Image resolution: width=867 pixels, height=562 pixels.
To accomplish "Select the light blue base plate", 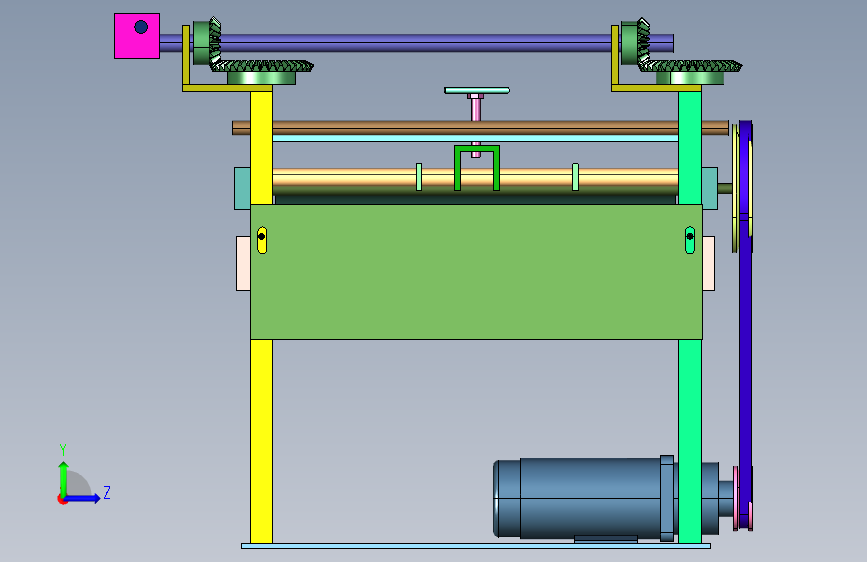I will click(476, 546).
